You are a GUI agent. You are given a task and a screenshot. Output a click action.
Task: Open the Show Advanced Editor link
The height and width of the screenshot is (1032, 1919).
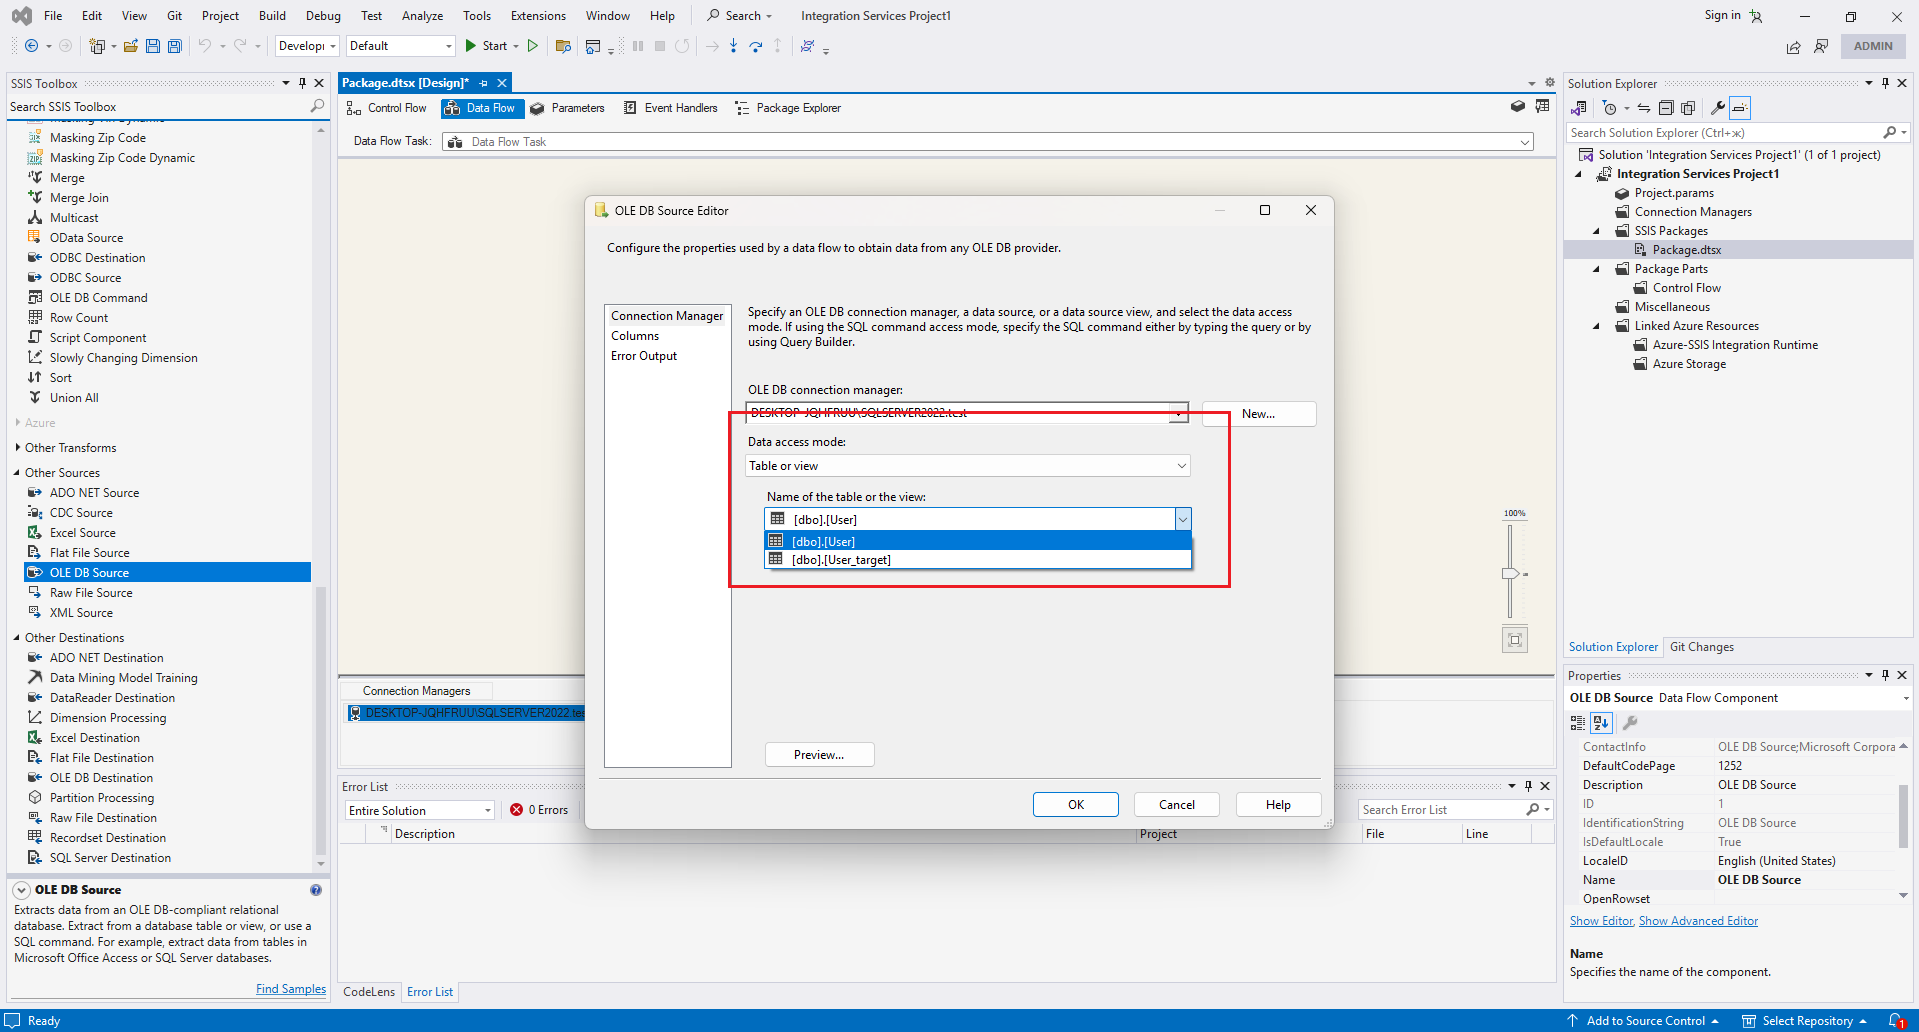1698,921
